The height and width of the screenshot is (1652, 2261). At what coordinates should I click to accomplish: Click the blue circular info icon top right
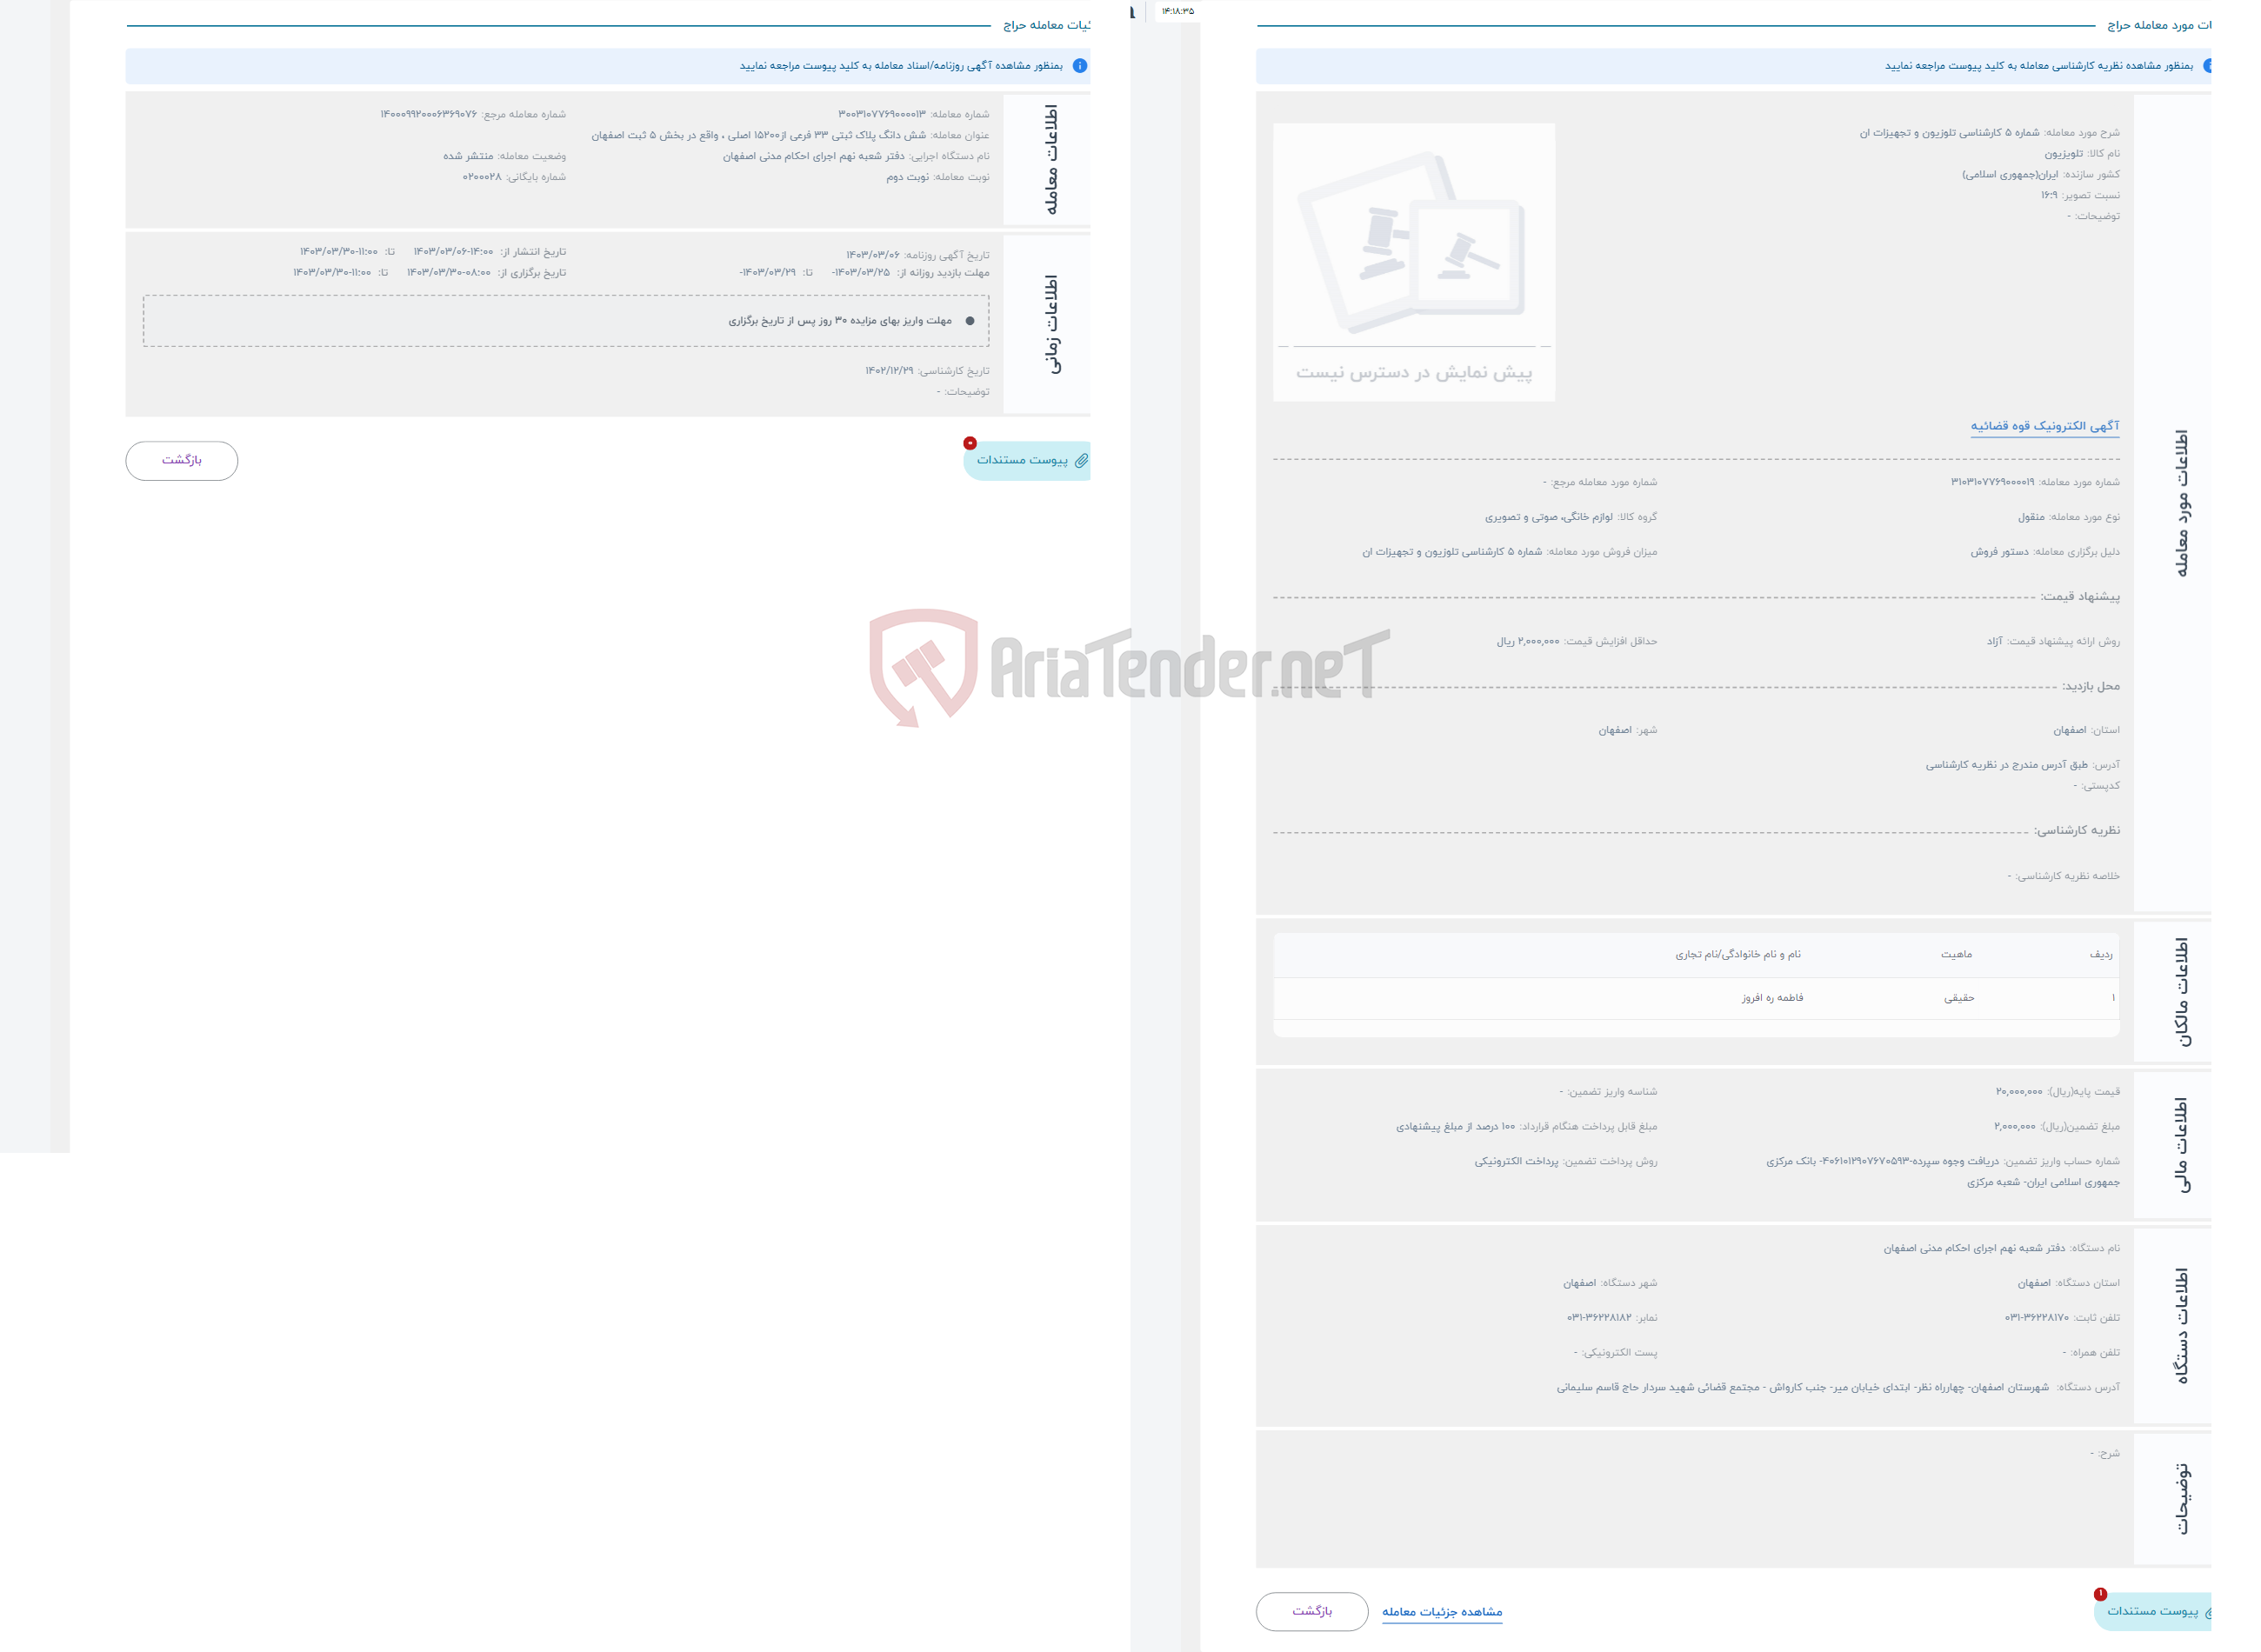[2206, 70]
